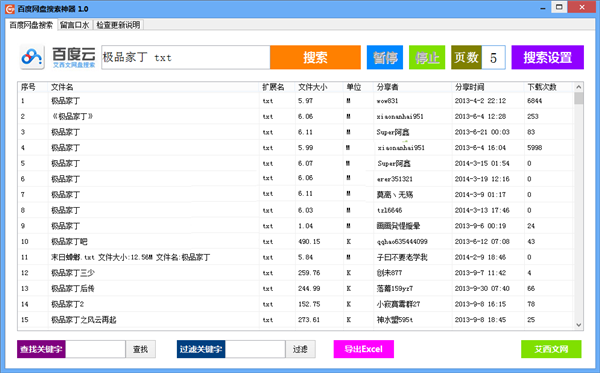Image resolution: width=600 pixels, height=373 pixels.
Task: Click the 导出Excel button
Action: pos(364,349)
